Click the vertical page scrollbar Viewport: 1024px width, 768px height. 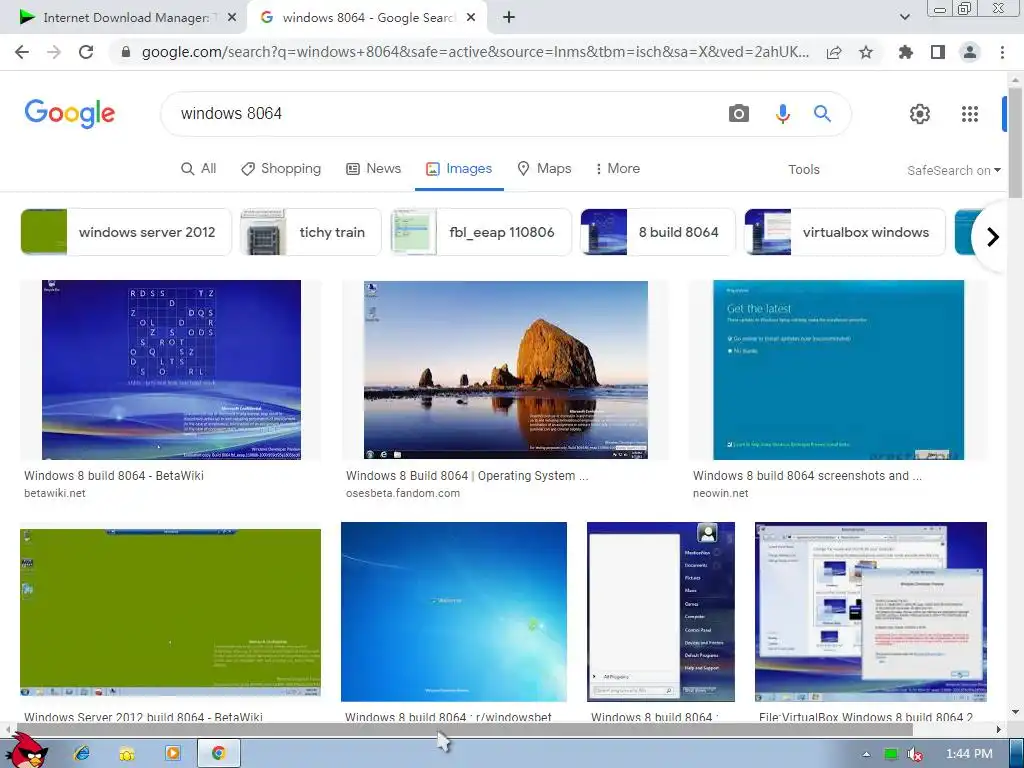click(x=1015, y=143)
